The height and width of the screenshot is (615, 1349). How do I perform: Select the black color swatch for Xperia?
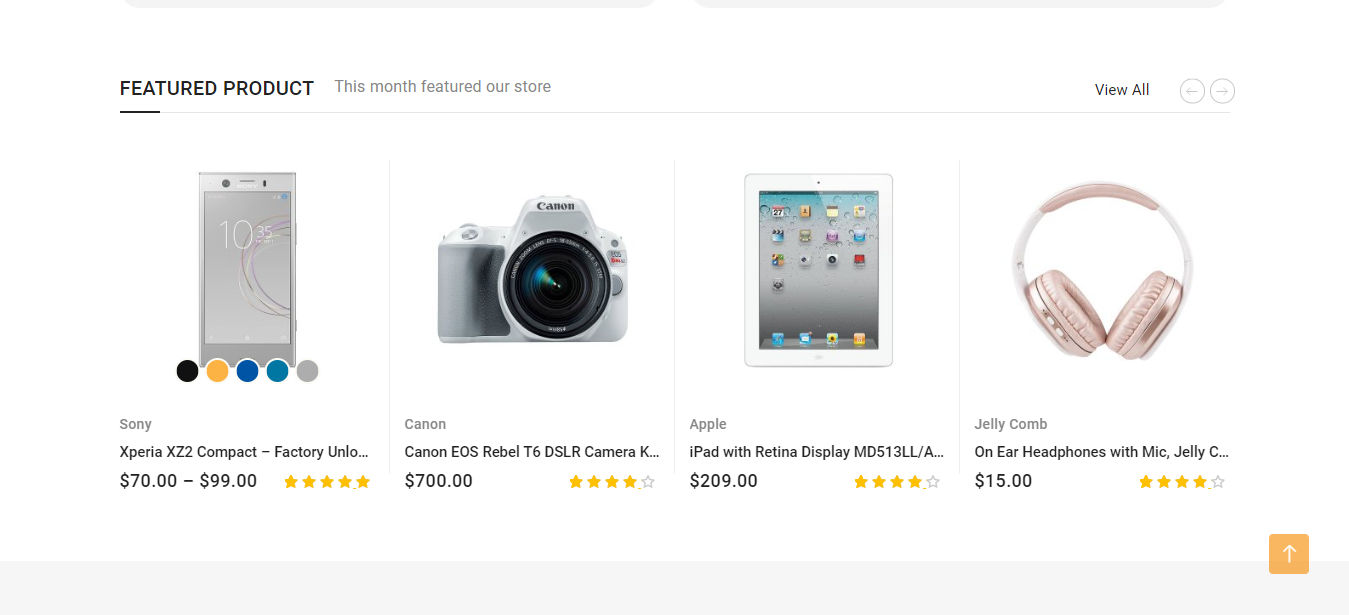tap(187, 371)
